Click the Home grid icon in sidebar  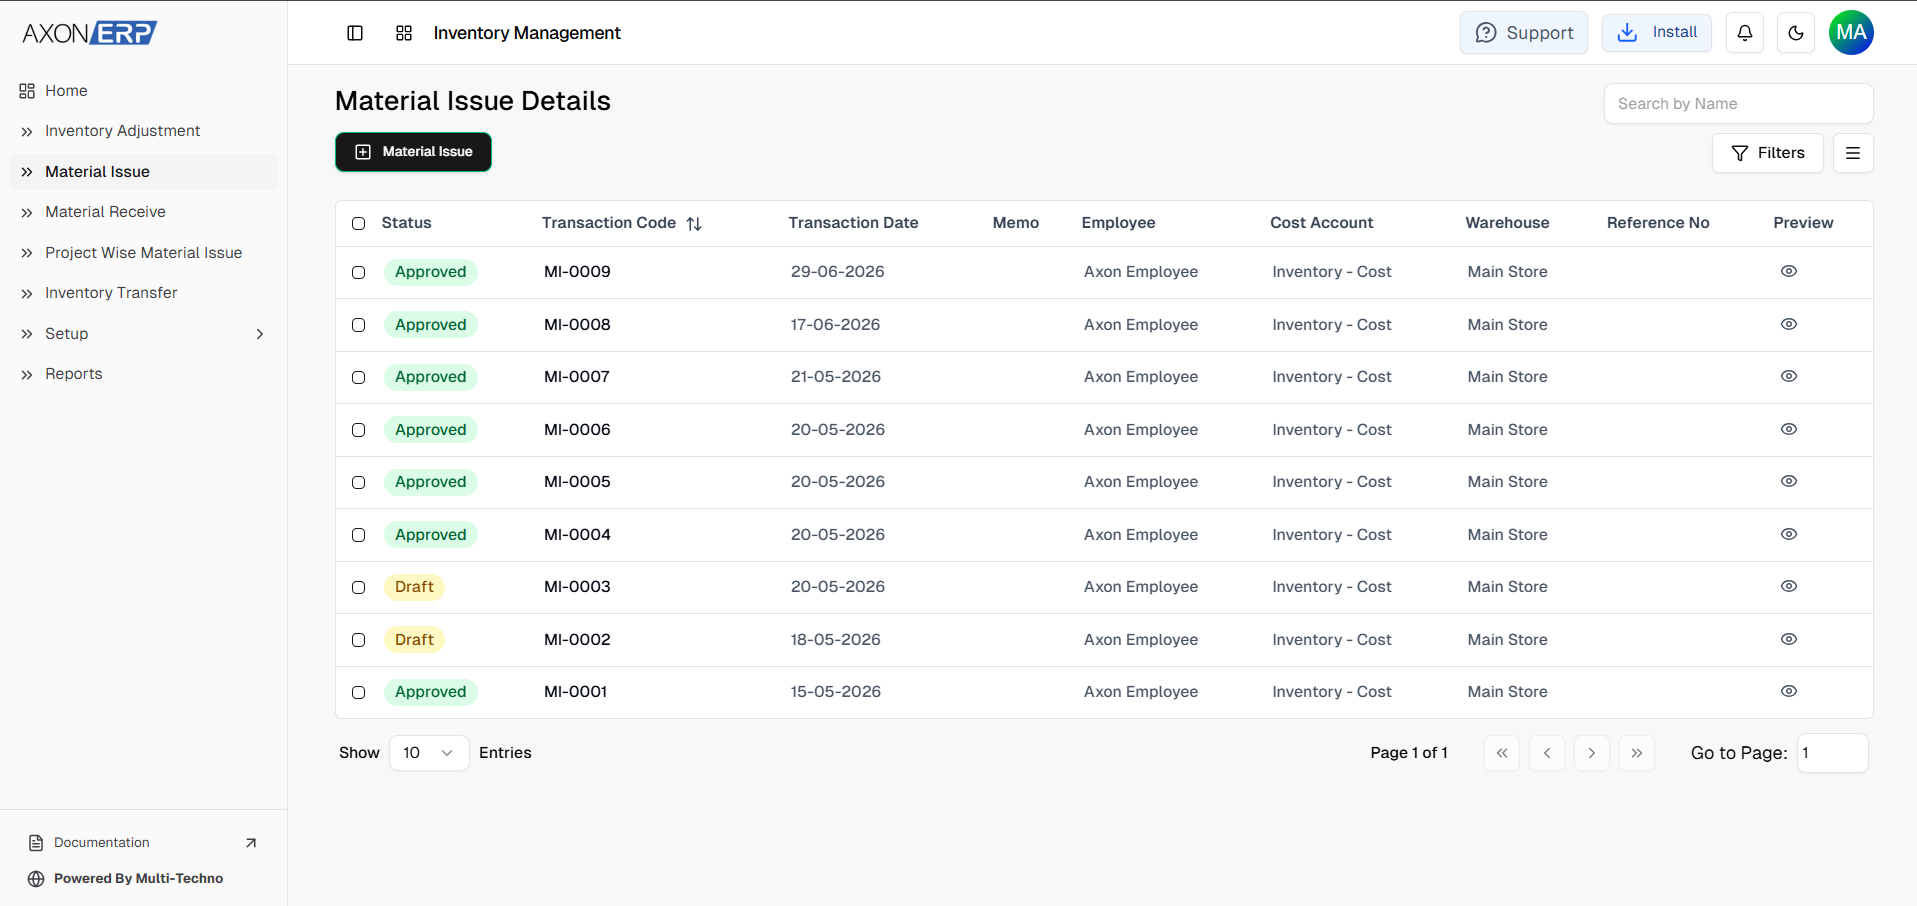coord(27,91)
